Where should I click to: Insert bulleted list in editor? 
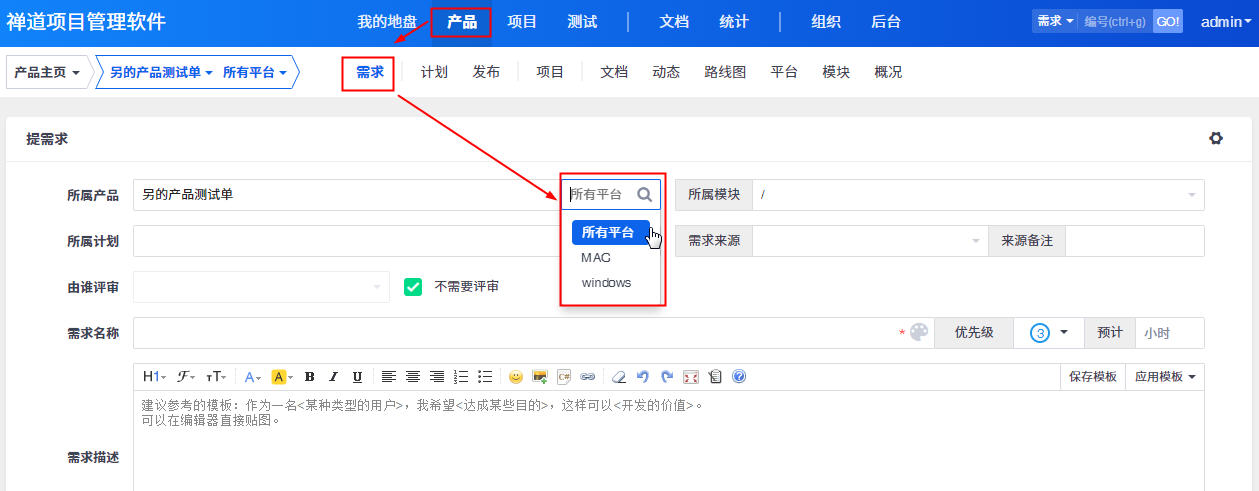(485, 377)
